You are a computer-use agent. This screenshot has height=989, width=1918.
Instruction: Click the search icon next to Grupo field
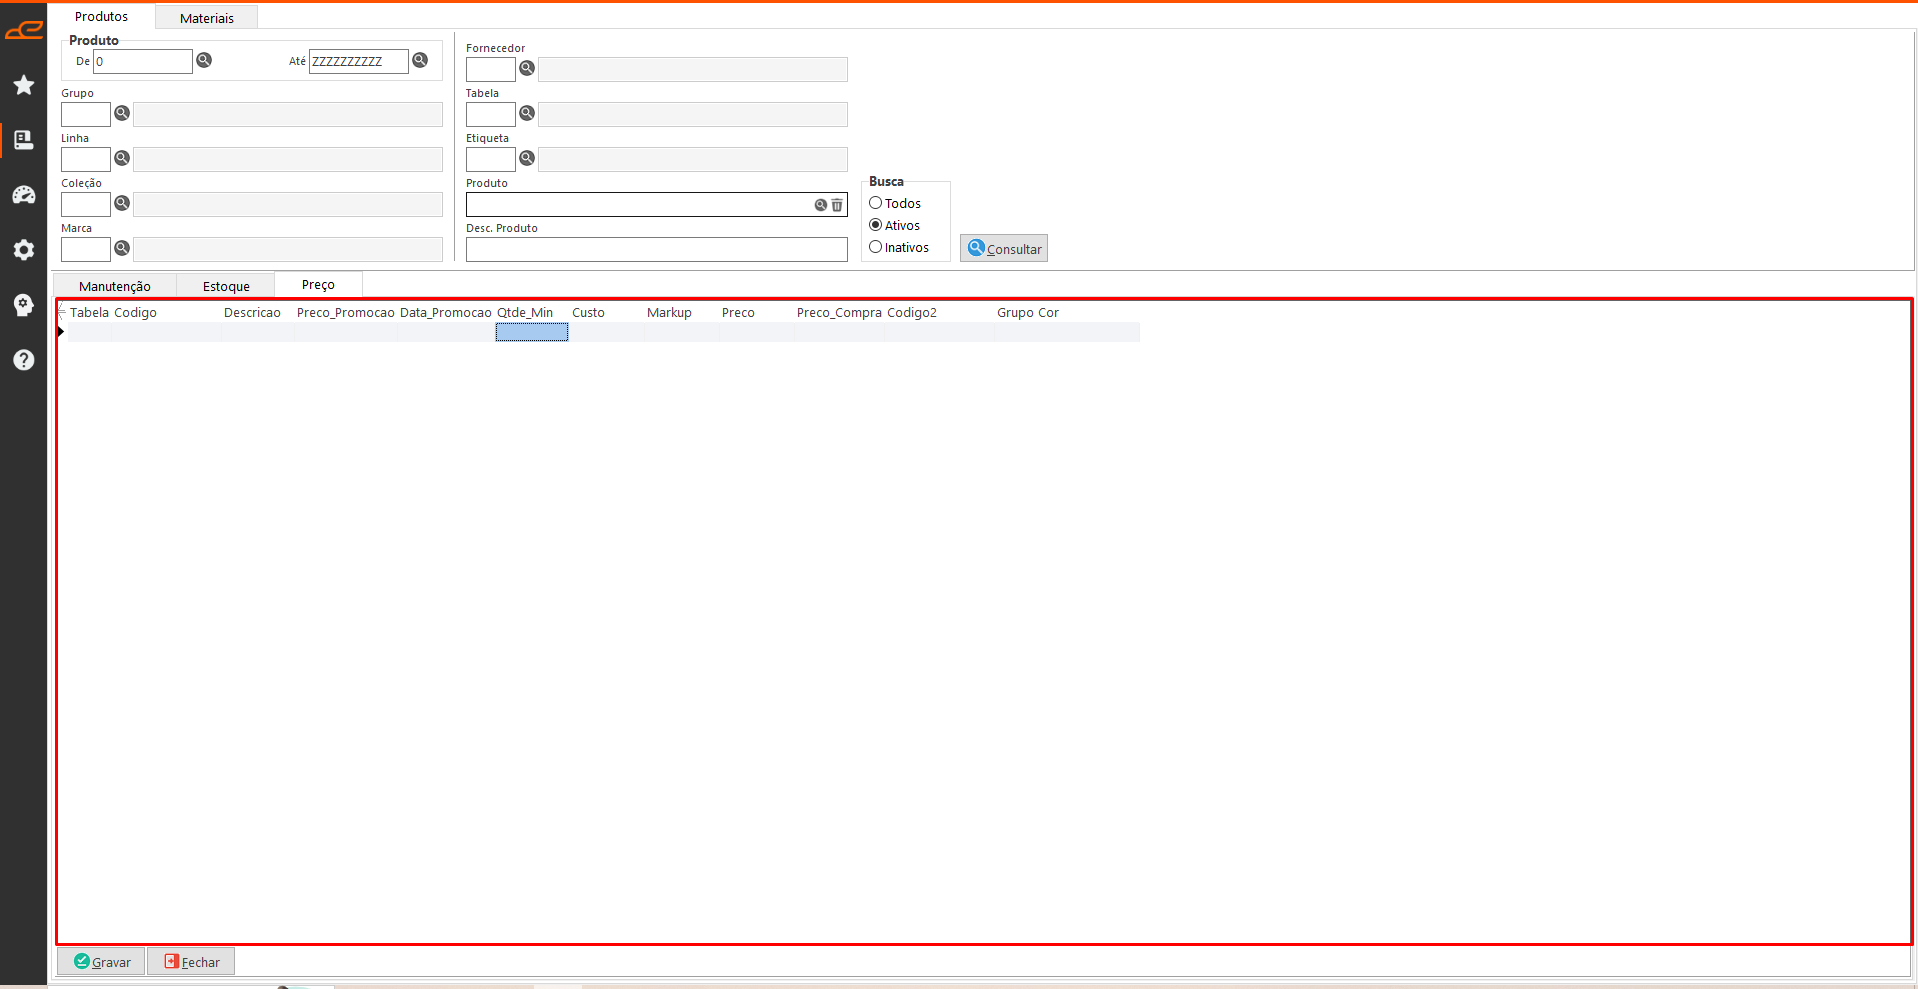(x=122, y=113)
